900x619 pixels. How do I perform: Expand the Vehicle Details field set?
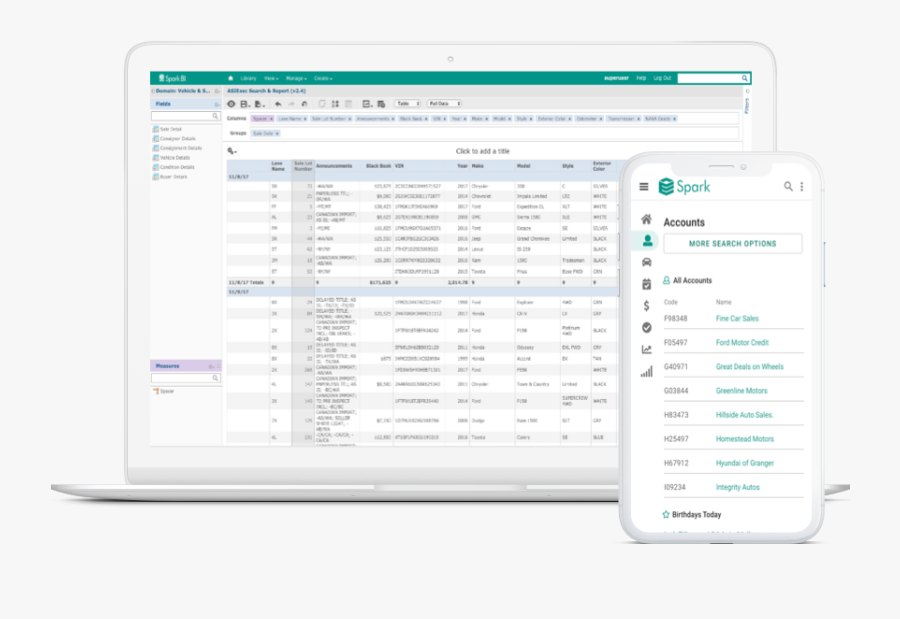click(171, 157)
